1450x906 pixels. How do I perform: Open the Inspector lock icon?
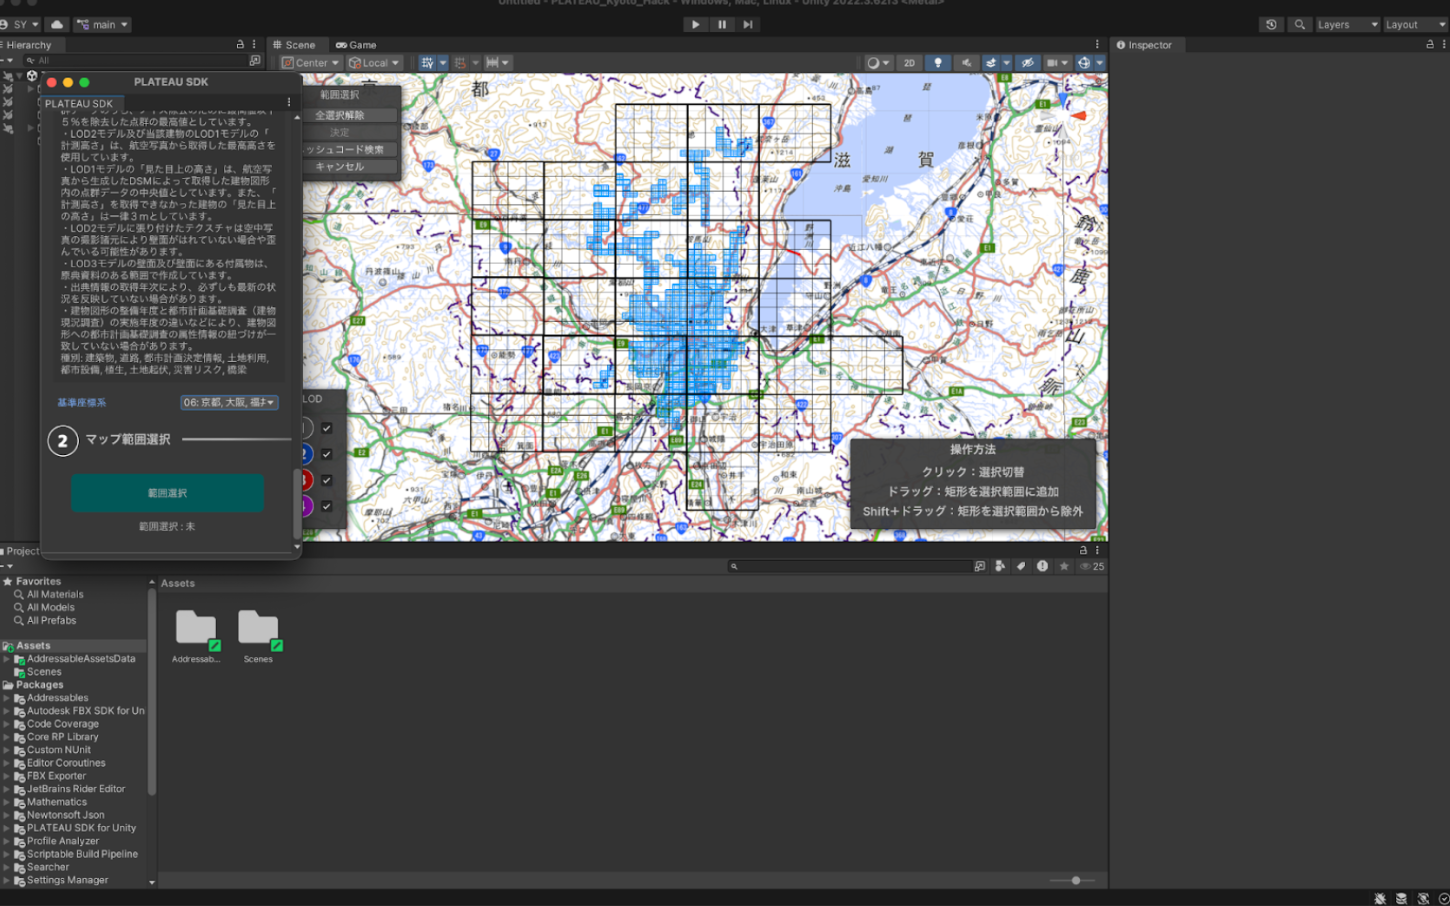1430,45
